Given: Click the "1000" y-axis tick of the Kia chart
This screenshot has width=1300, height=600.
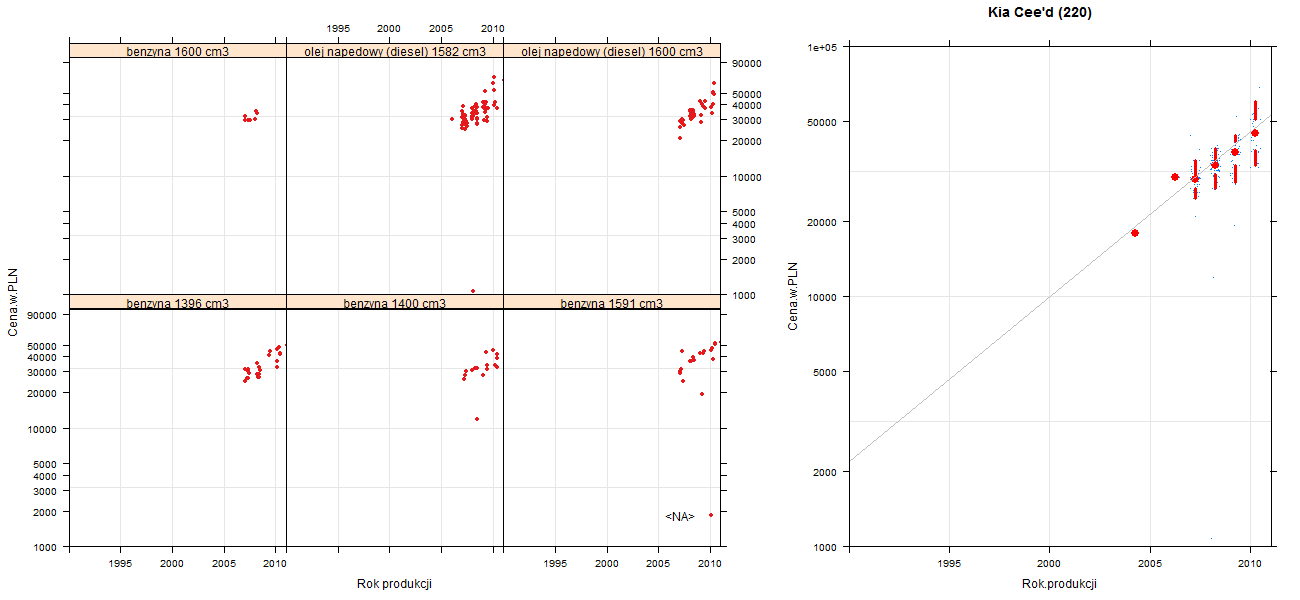Looking at the screenshot, I should [x=826, y=546].
